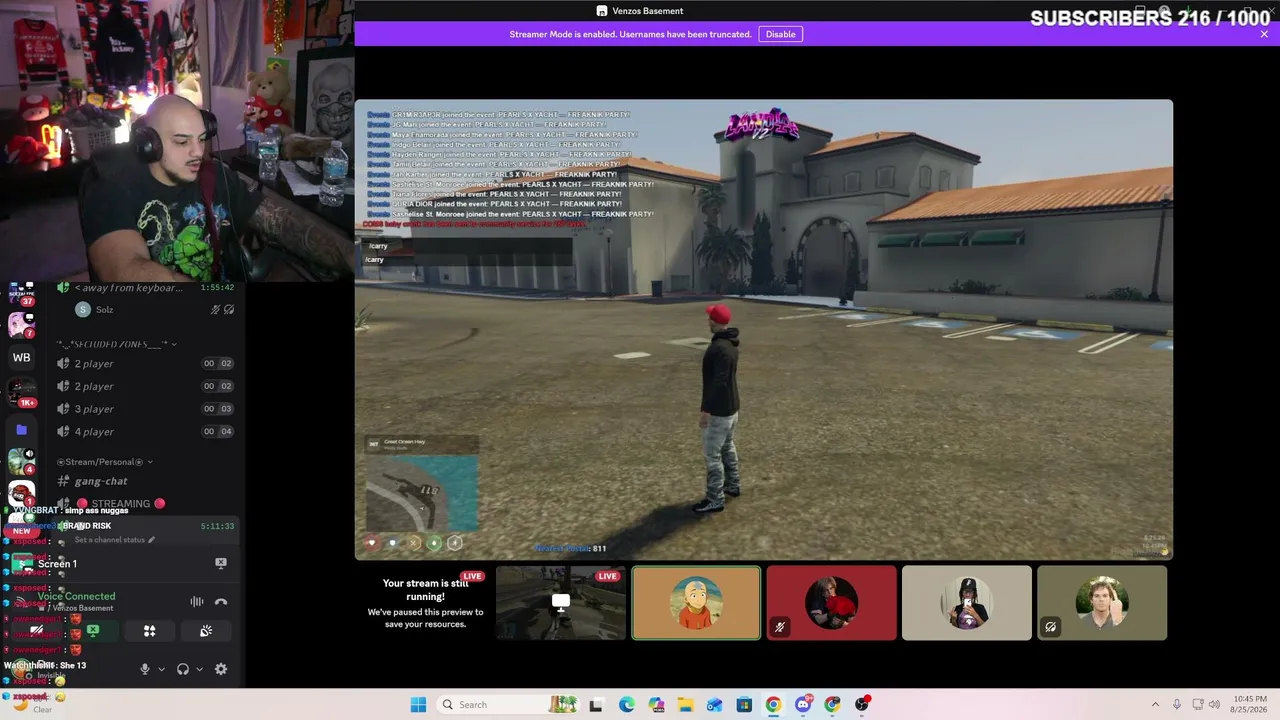Open the server with 4 notifications
1280x720 pixels.
point(21,462)
